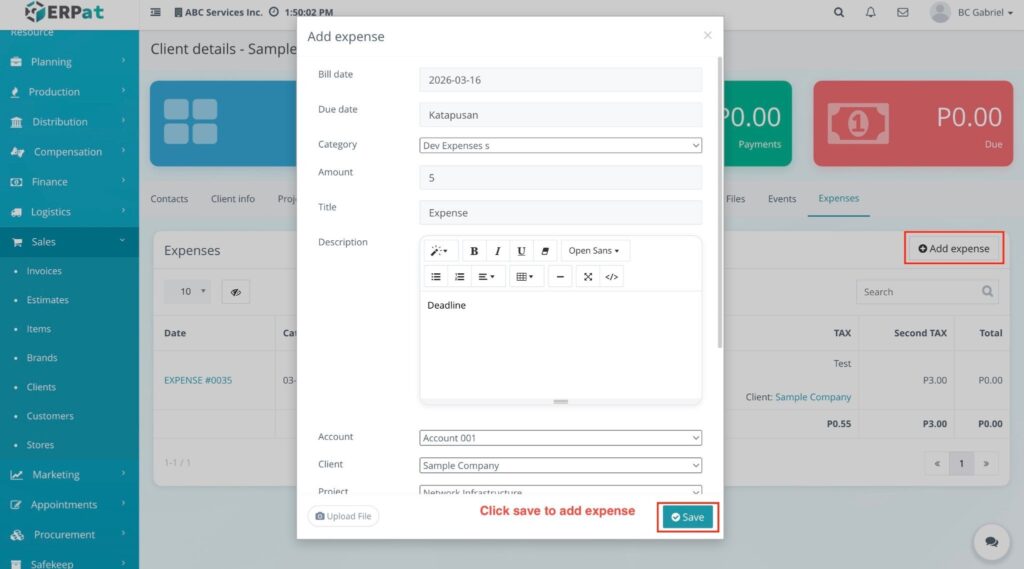Image resolution: width=1024 pixels, height=569 pixels.
Task: Open Clients under Sales
Action: click(x=41, y=387)
